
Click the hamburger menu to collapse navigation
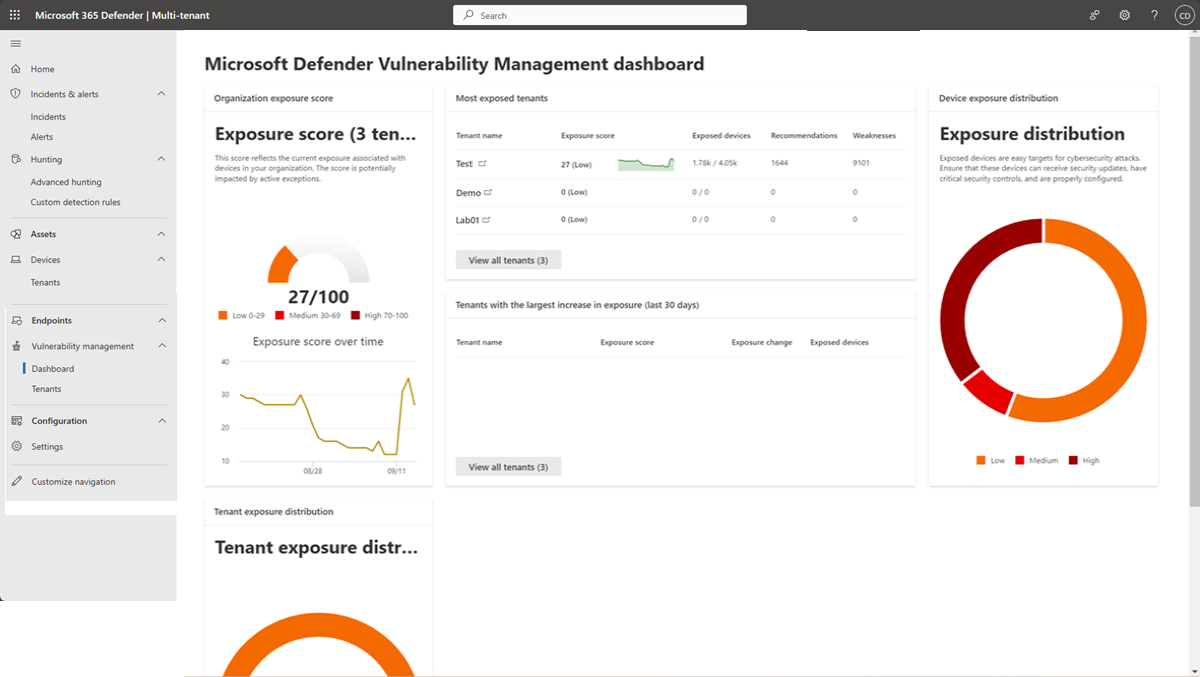pos(16,44)
